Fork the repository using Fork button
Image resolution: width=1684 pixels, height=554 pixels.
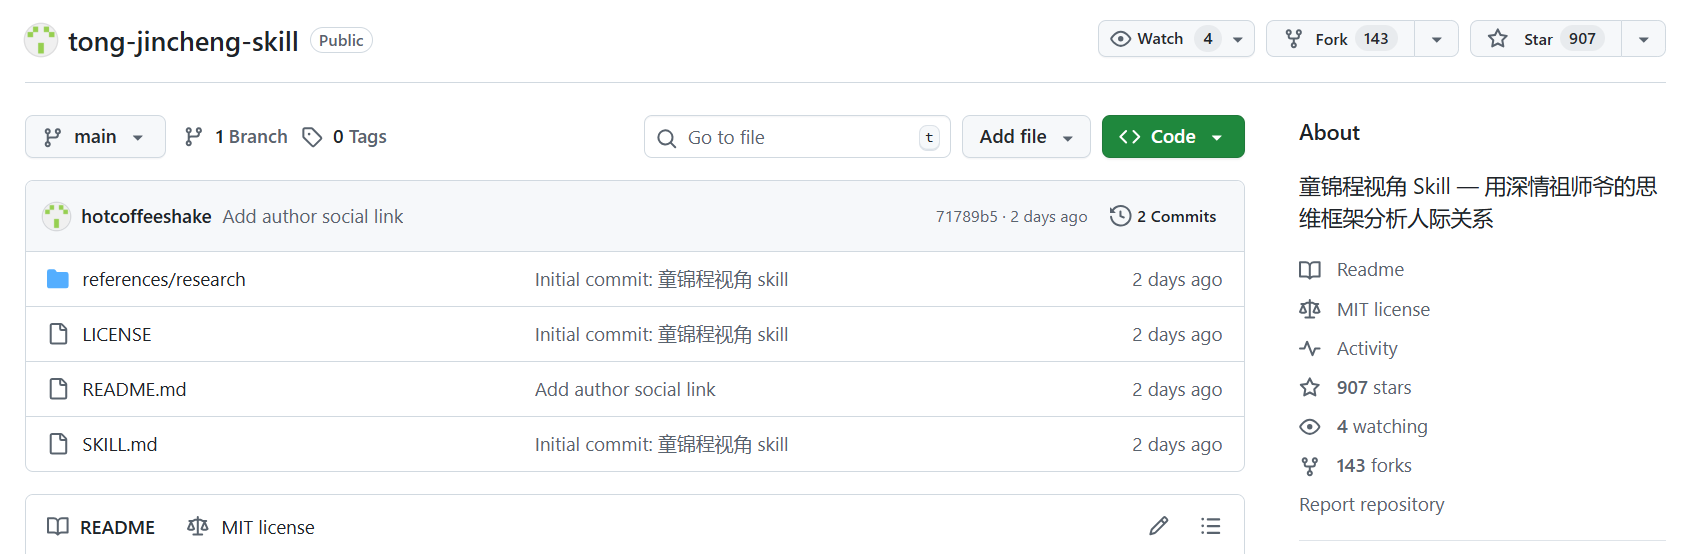[1340, 39]
